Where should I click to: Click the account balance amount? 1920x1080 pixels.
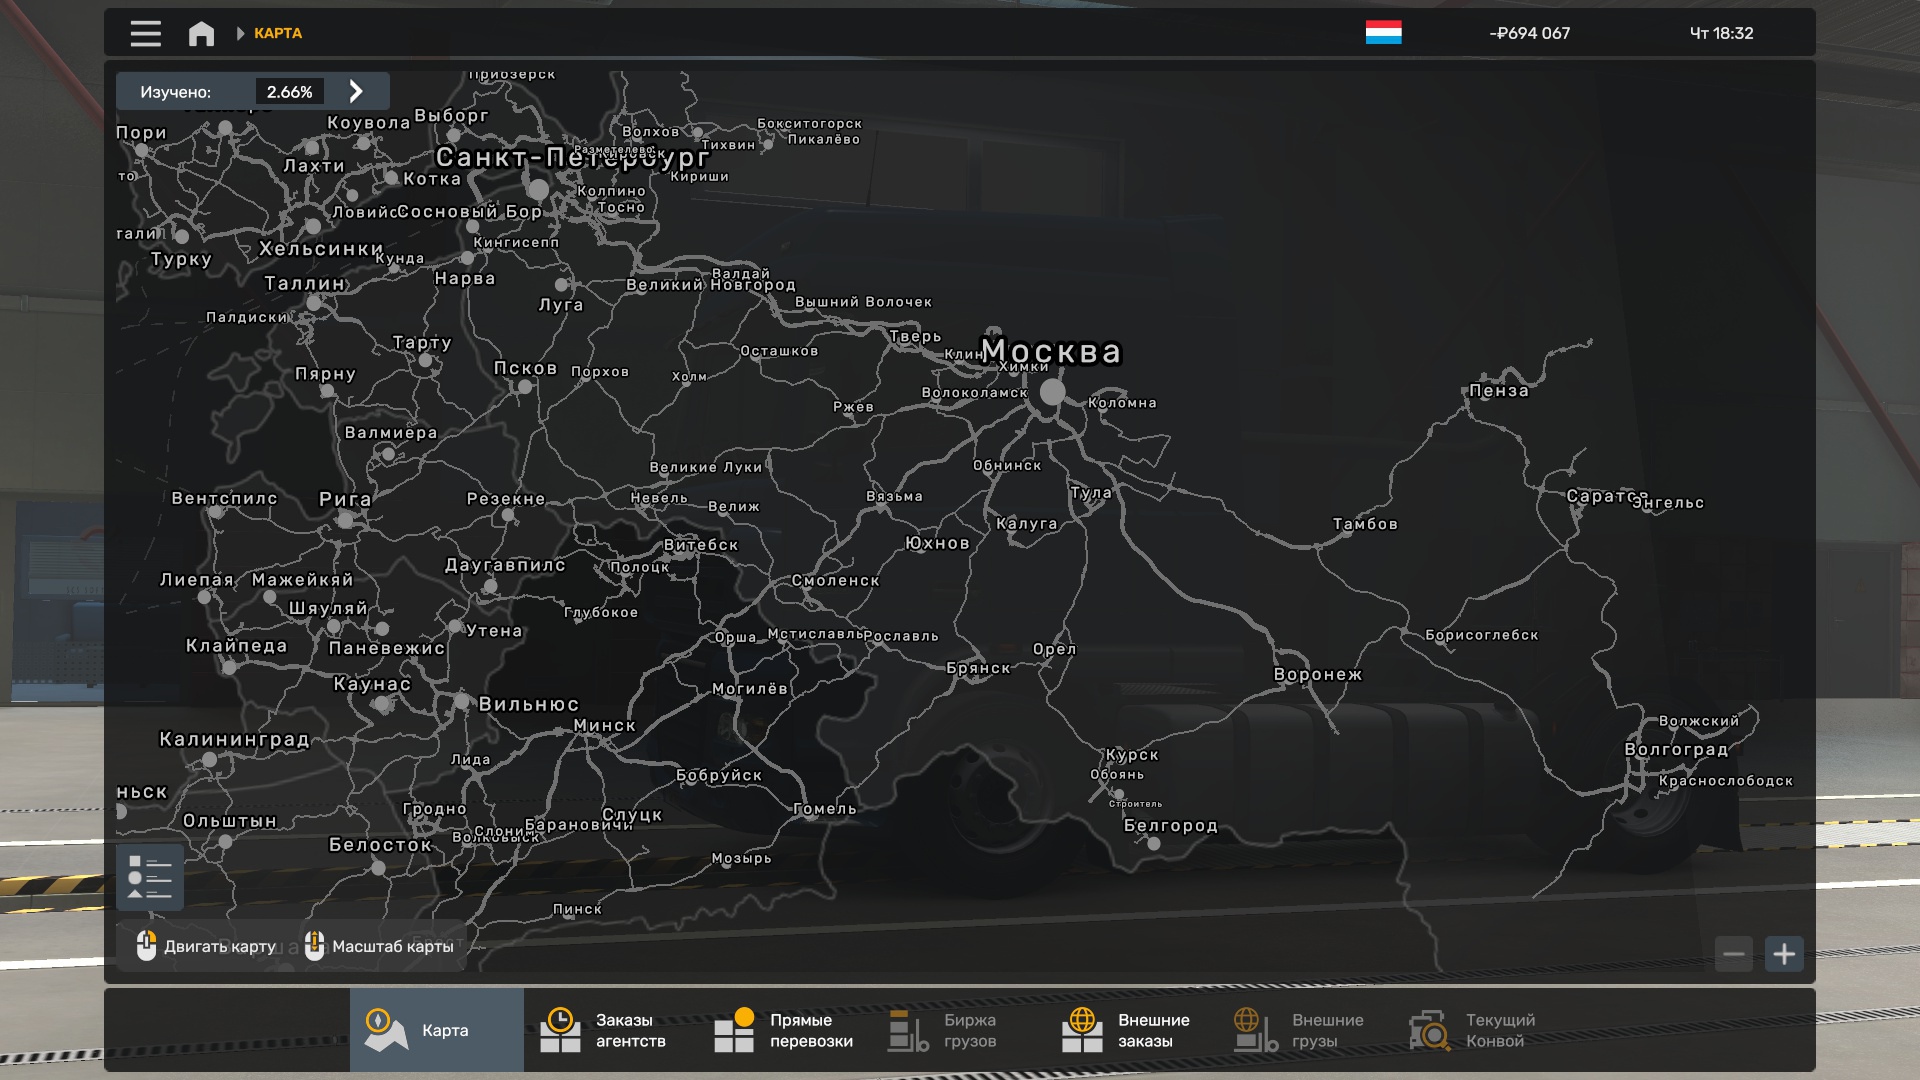click(x=1529, y=33)
